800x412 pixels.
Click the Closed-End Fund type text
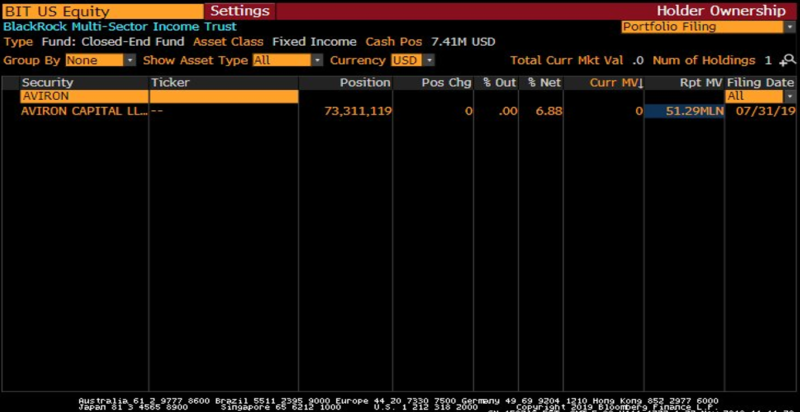[133, 42]
